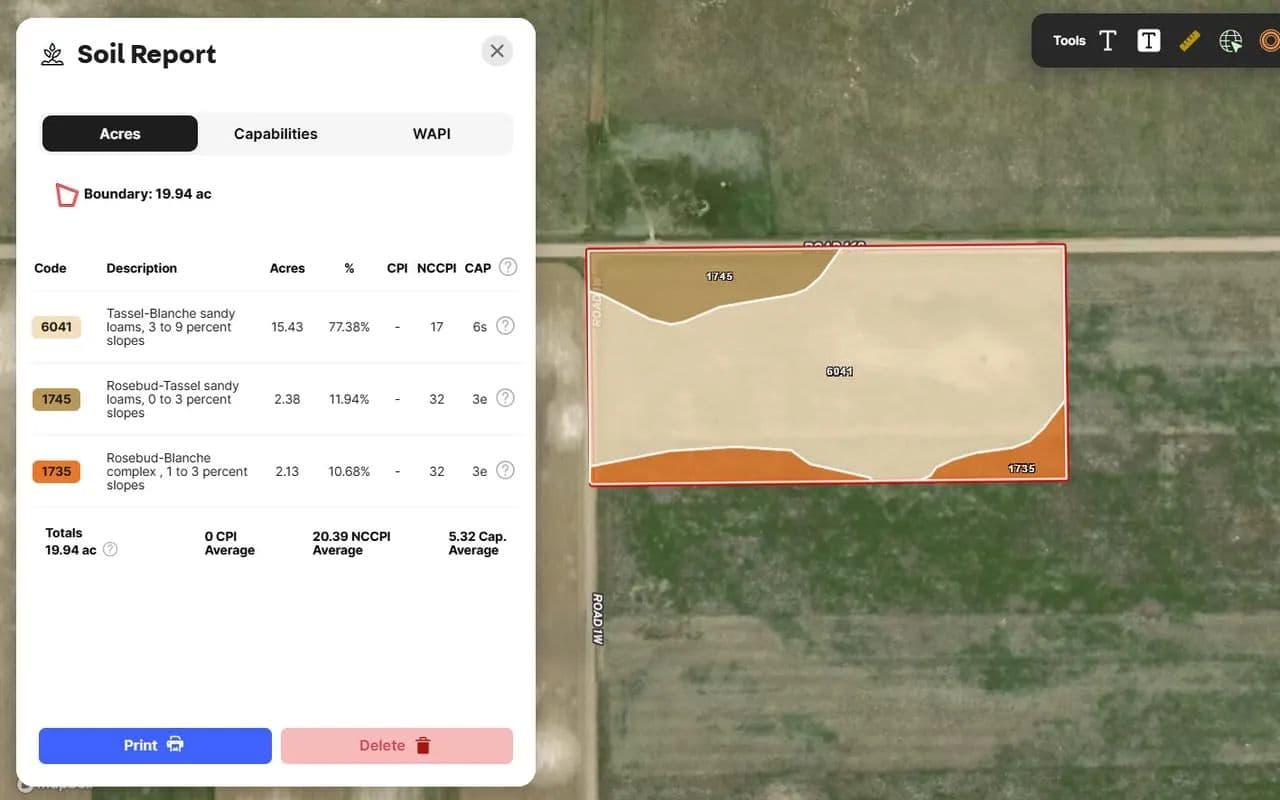Select the orange concentric rings tool
Viewport: 1280px width, 800px height.
coord(1269,41)
